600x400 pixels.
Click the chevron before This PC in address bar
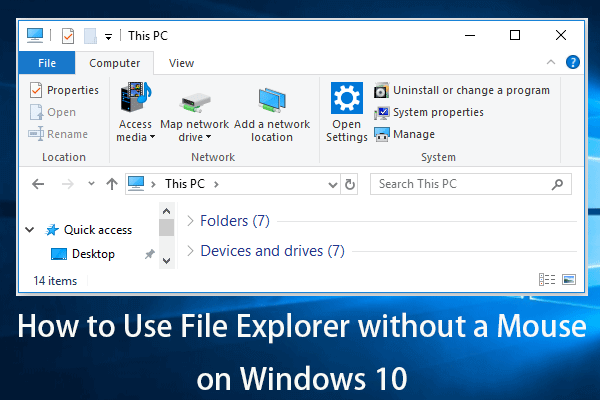[x=153, y=184]
